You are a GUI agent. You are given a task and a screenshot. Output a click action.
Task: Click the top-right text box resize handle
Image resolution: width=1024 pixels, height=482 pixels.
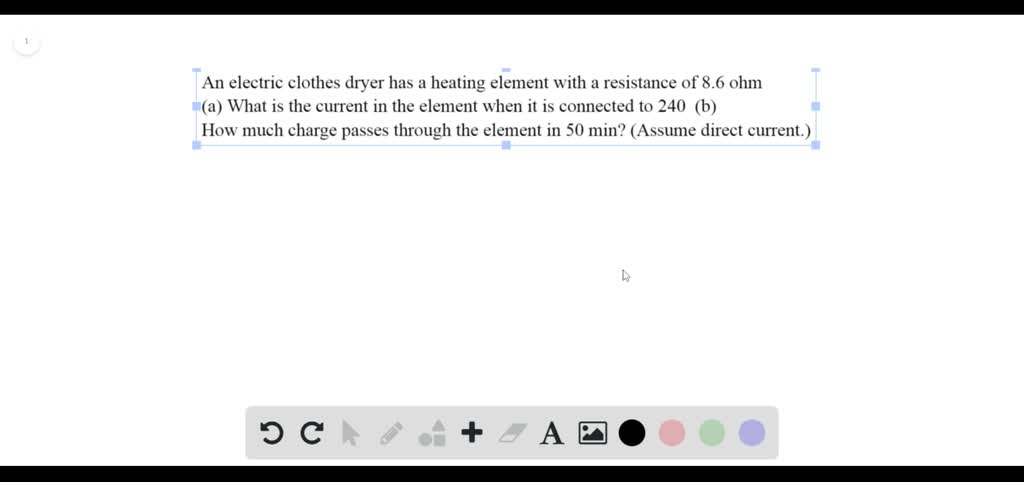816,69
